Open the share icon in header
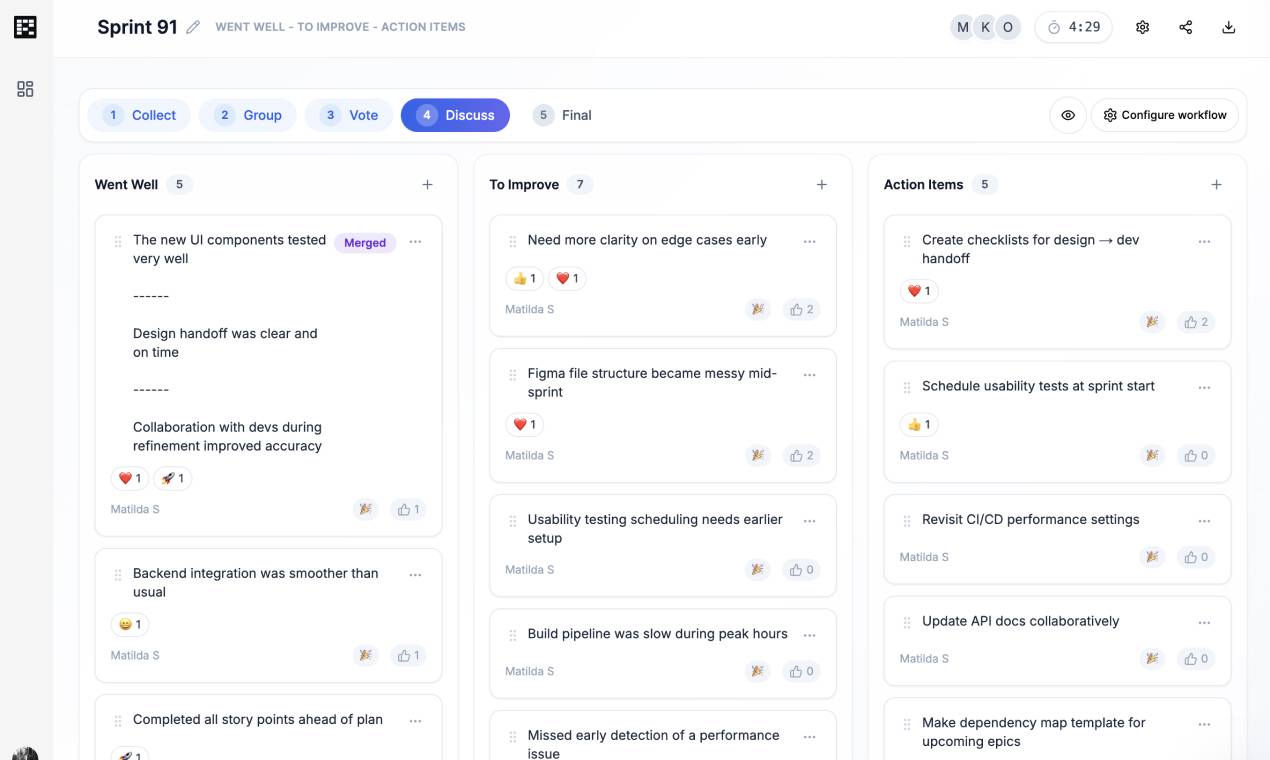The width and height of the screenshot is (1270, 760). (1186, 28)
